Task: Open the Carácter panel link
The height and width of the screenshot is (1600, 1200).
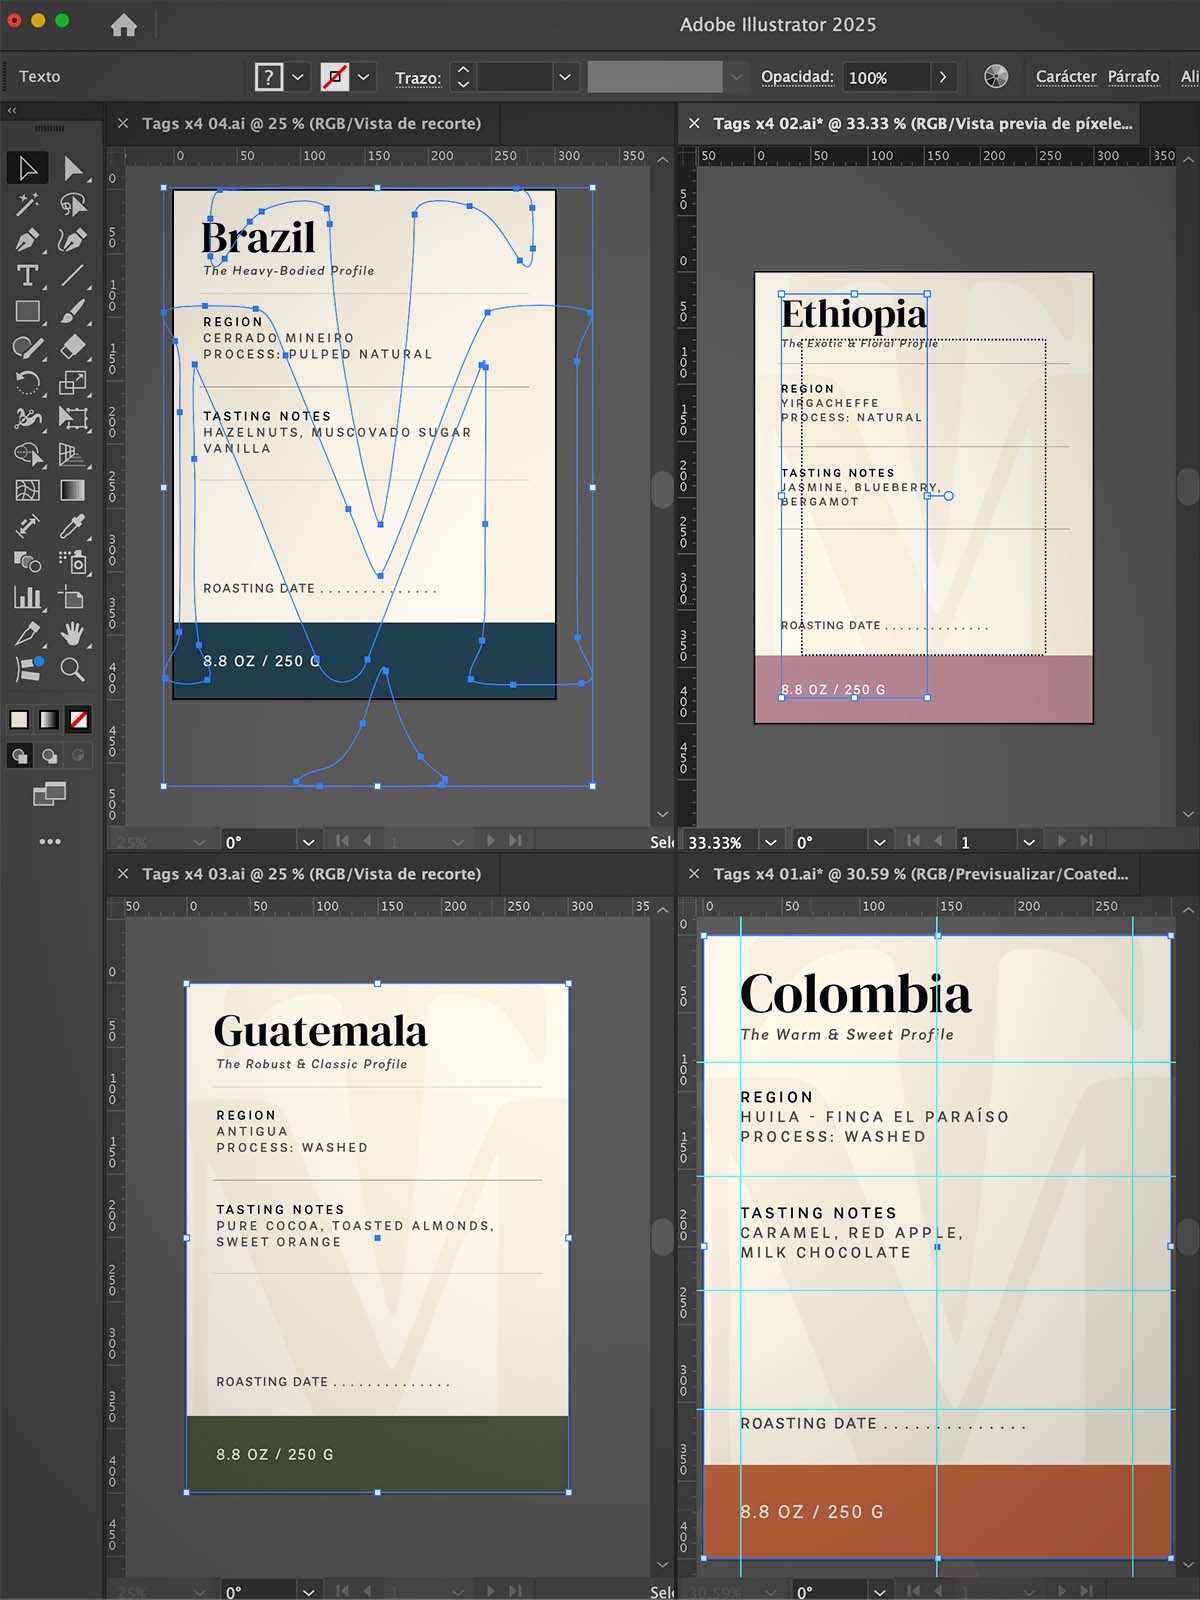Action: (x=1066, y=77)
